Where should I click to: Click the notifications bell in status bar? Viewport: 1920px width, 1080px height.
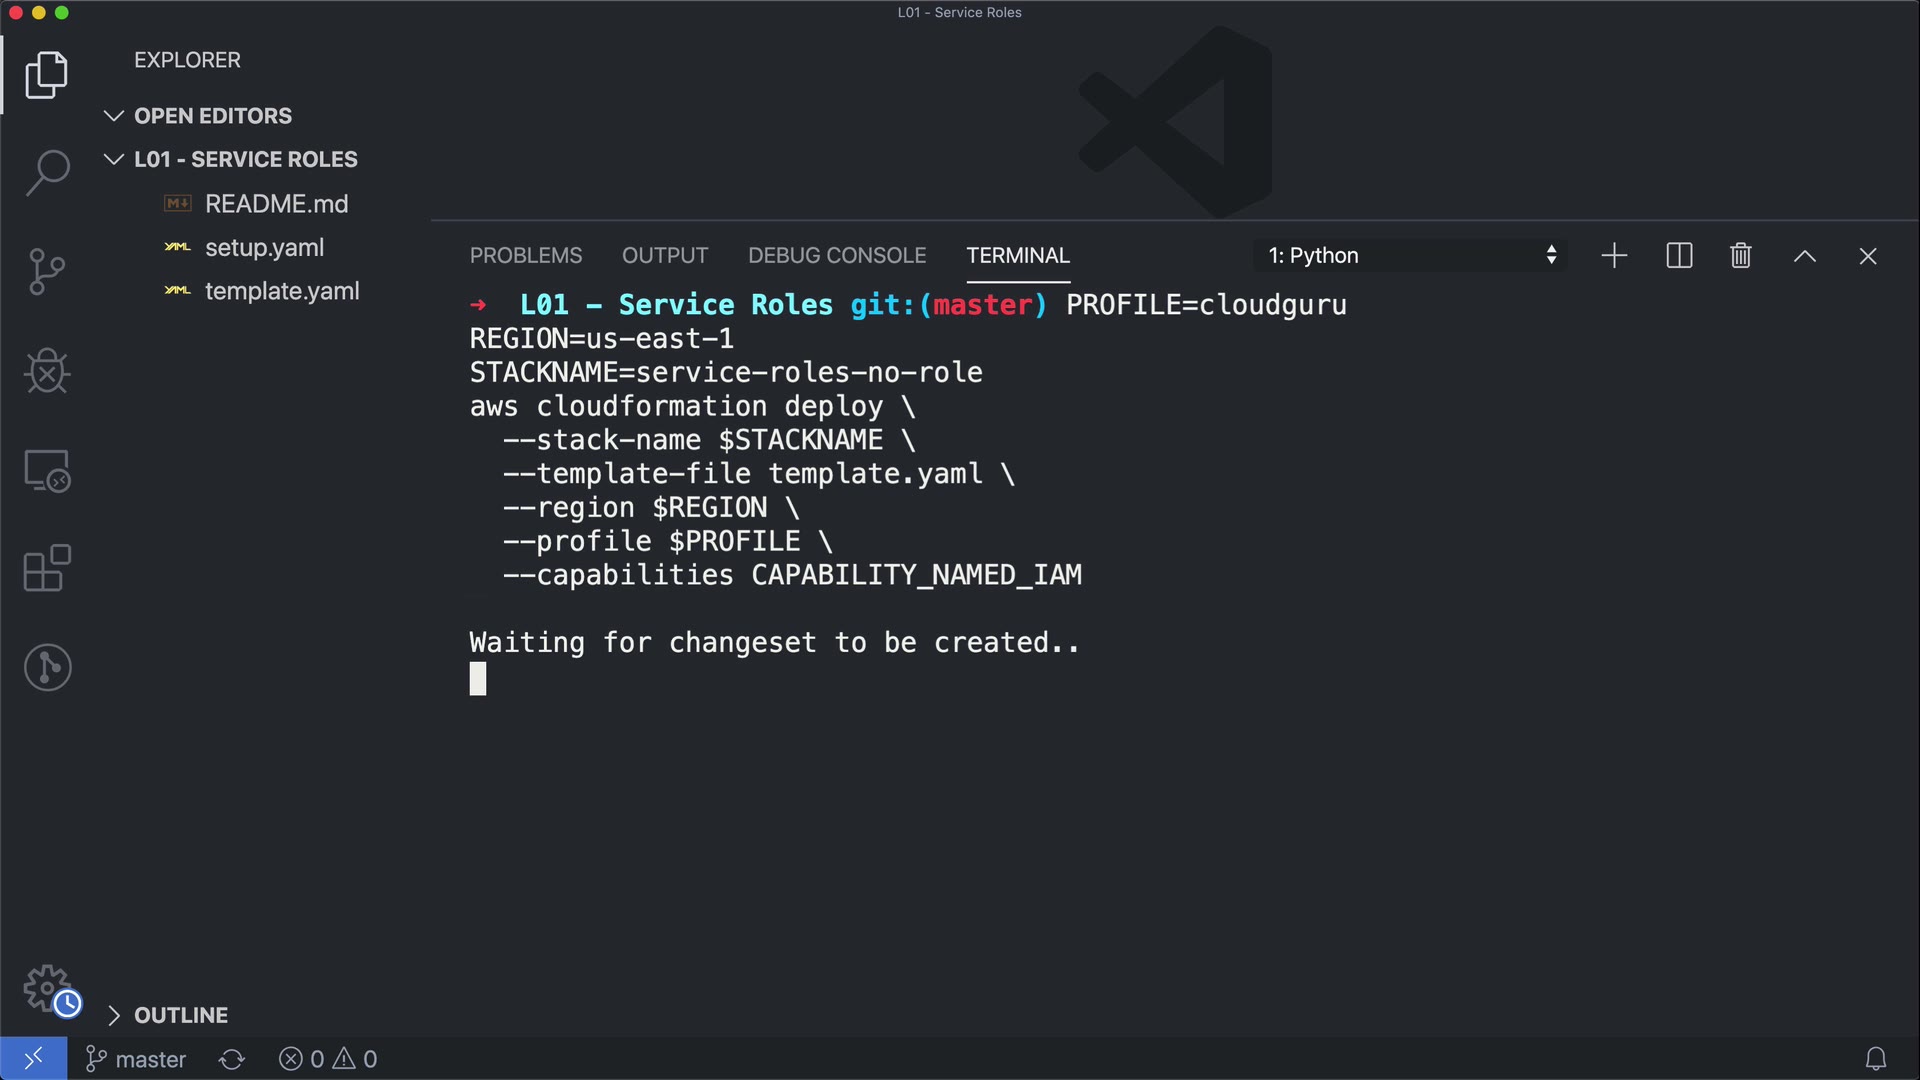1875,1059
